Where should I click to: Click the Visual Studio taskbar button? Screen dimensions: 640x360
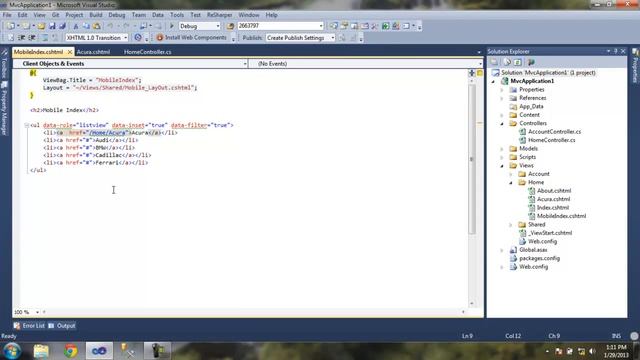[x=99, y=351]
